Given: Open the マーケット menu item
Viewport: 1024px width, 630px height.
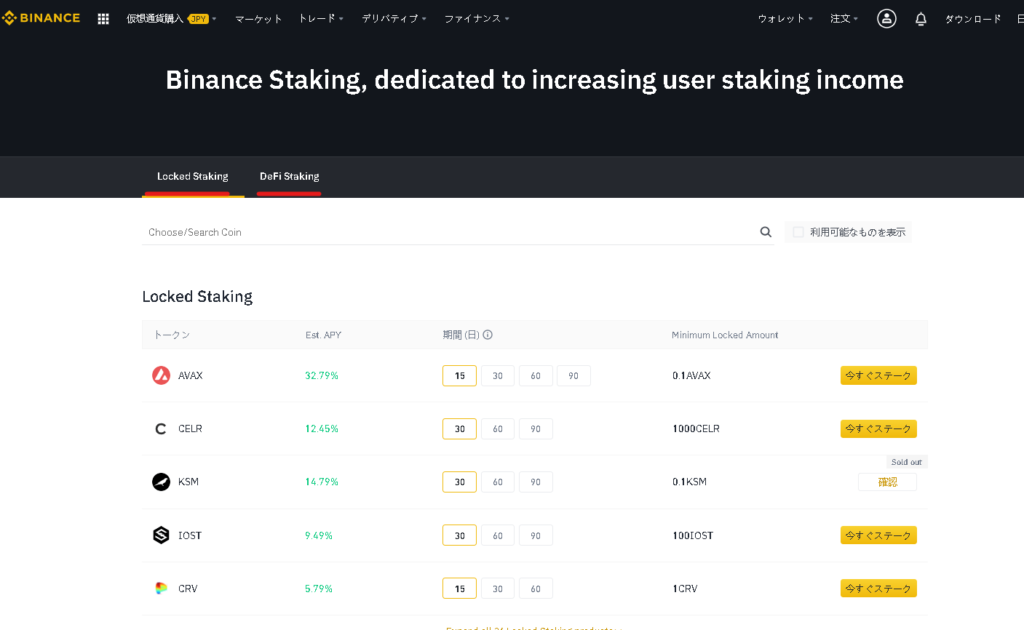Looking at the screenshot, I should [x=259, y=19].
